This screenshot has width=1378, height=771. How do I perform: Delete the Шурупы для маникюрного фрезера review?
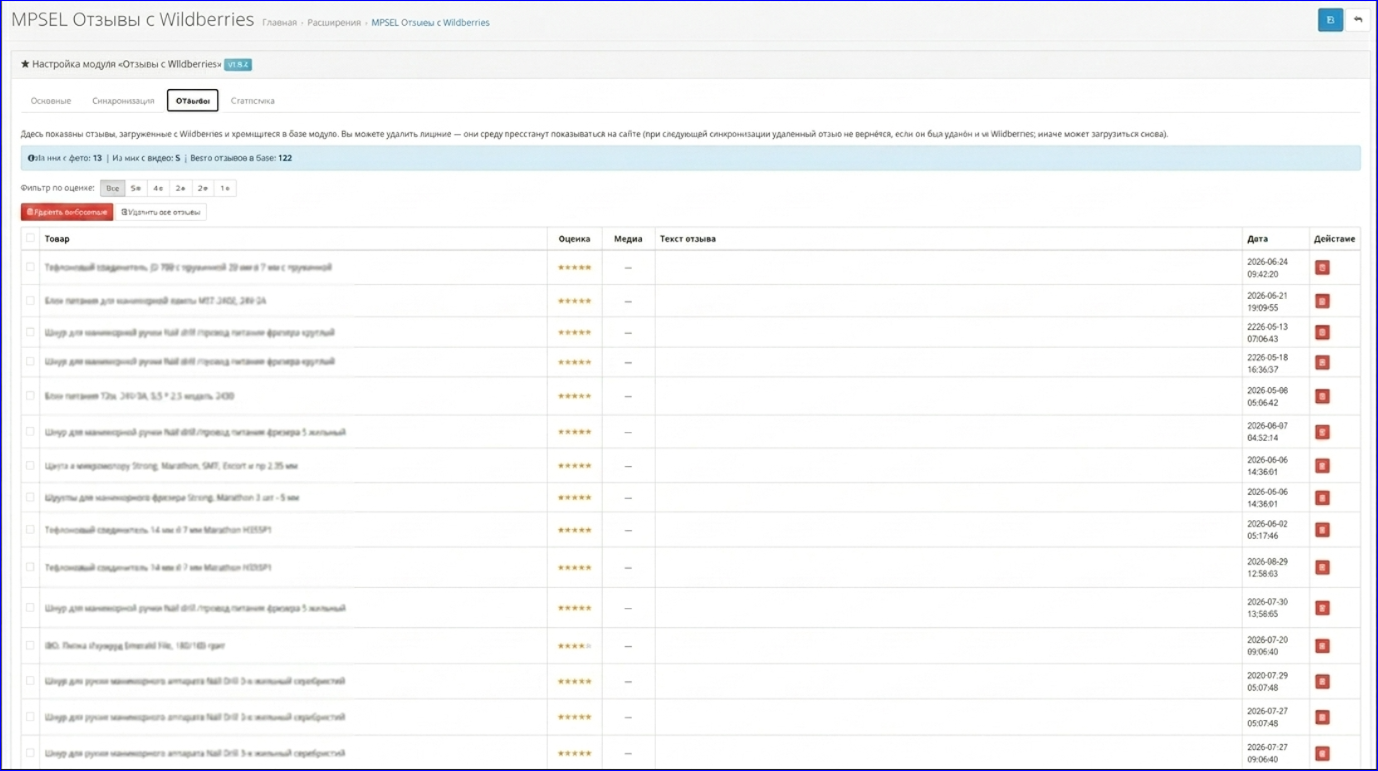click(x=1322, y=498)
